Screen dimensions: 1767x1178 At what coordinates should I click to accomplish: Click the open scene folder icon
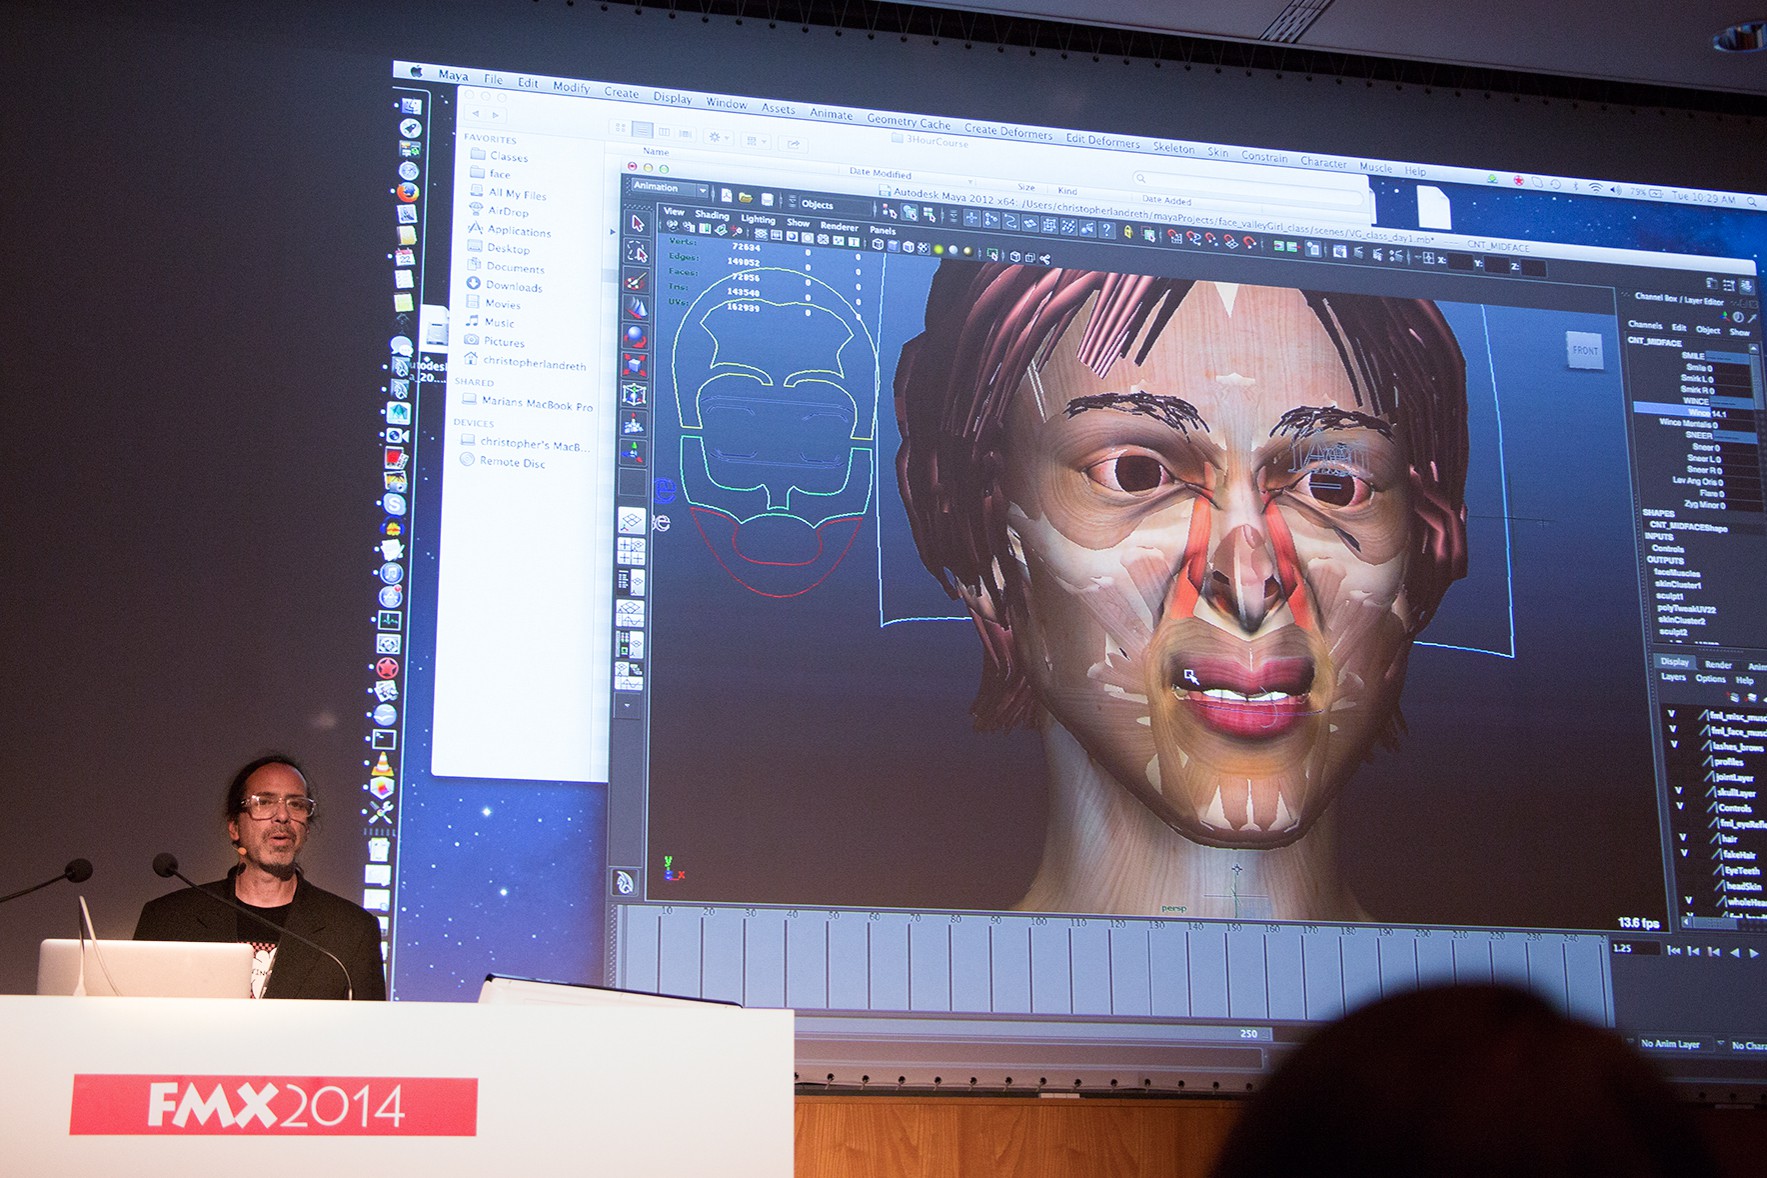click(746, 198)
